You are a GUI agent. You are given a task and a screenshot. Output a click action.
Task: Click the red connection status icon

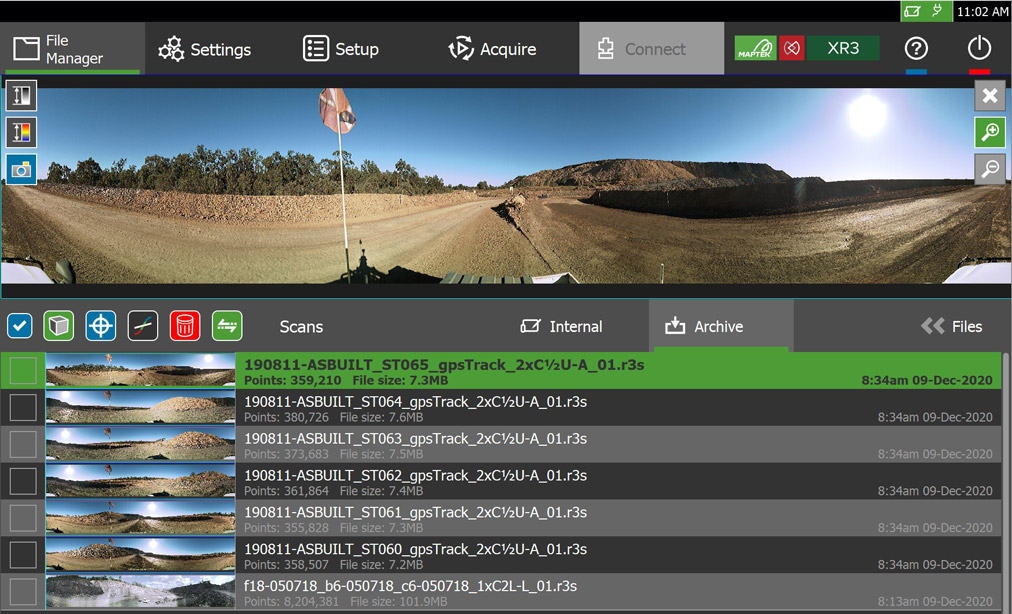pyautogui.click(x=791, y=48)
